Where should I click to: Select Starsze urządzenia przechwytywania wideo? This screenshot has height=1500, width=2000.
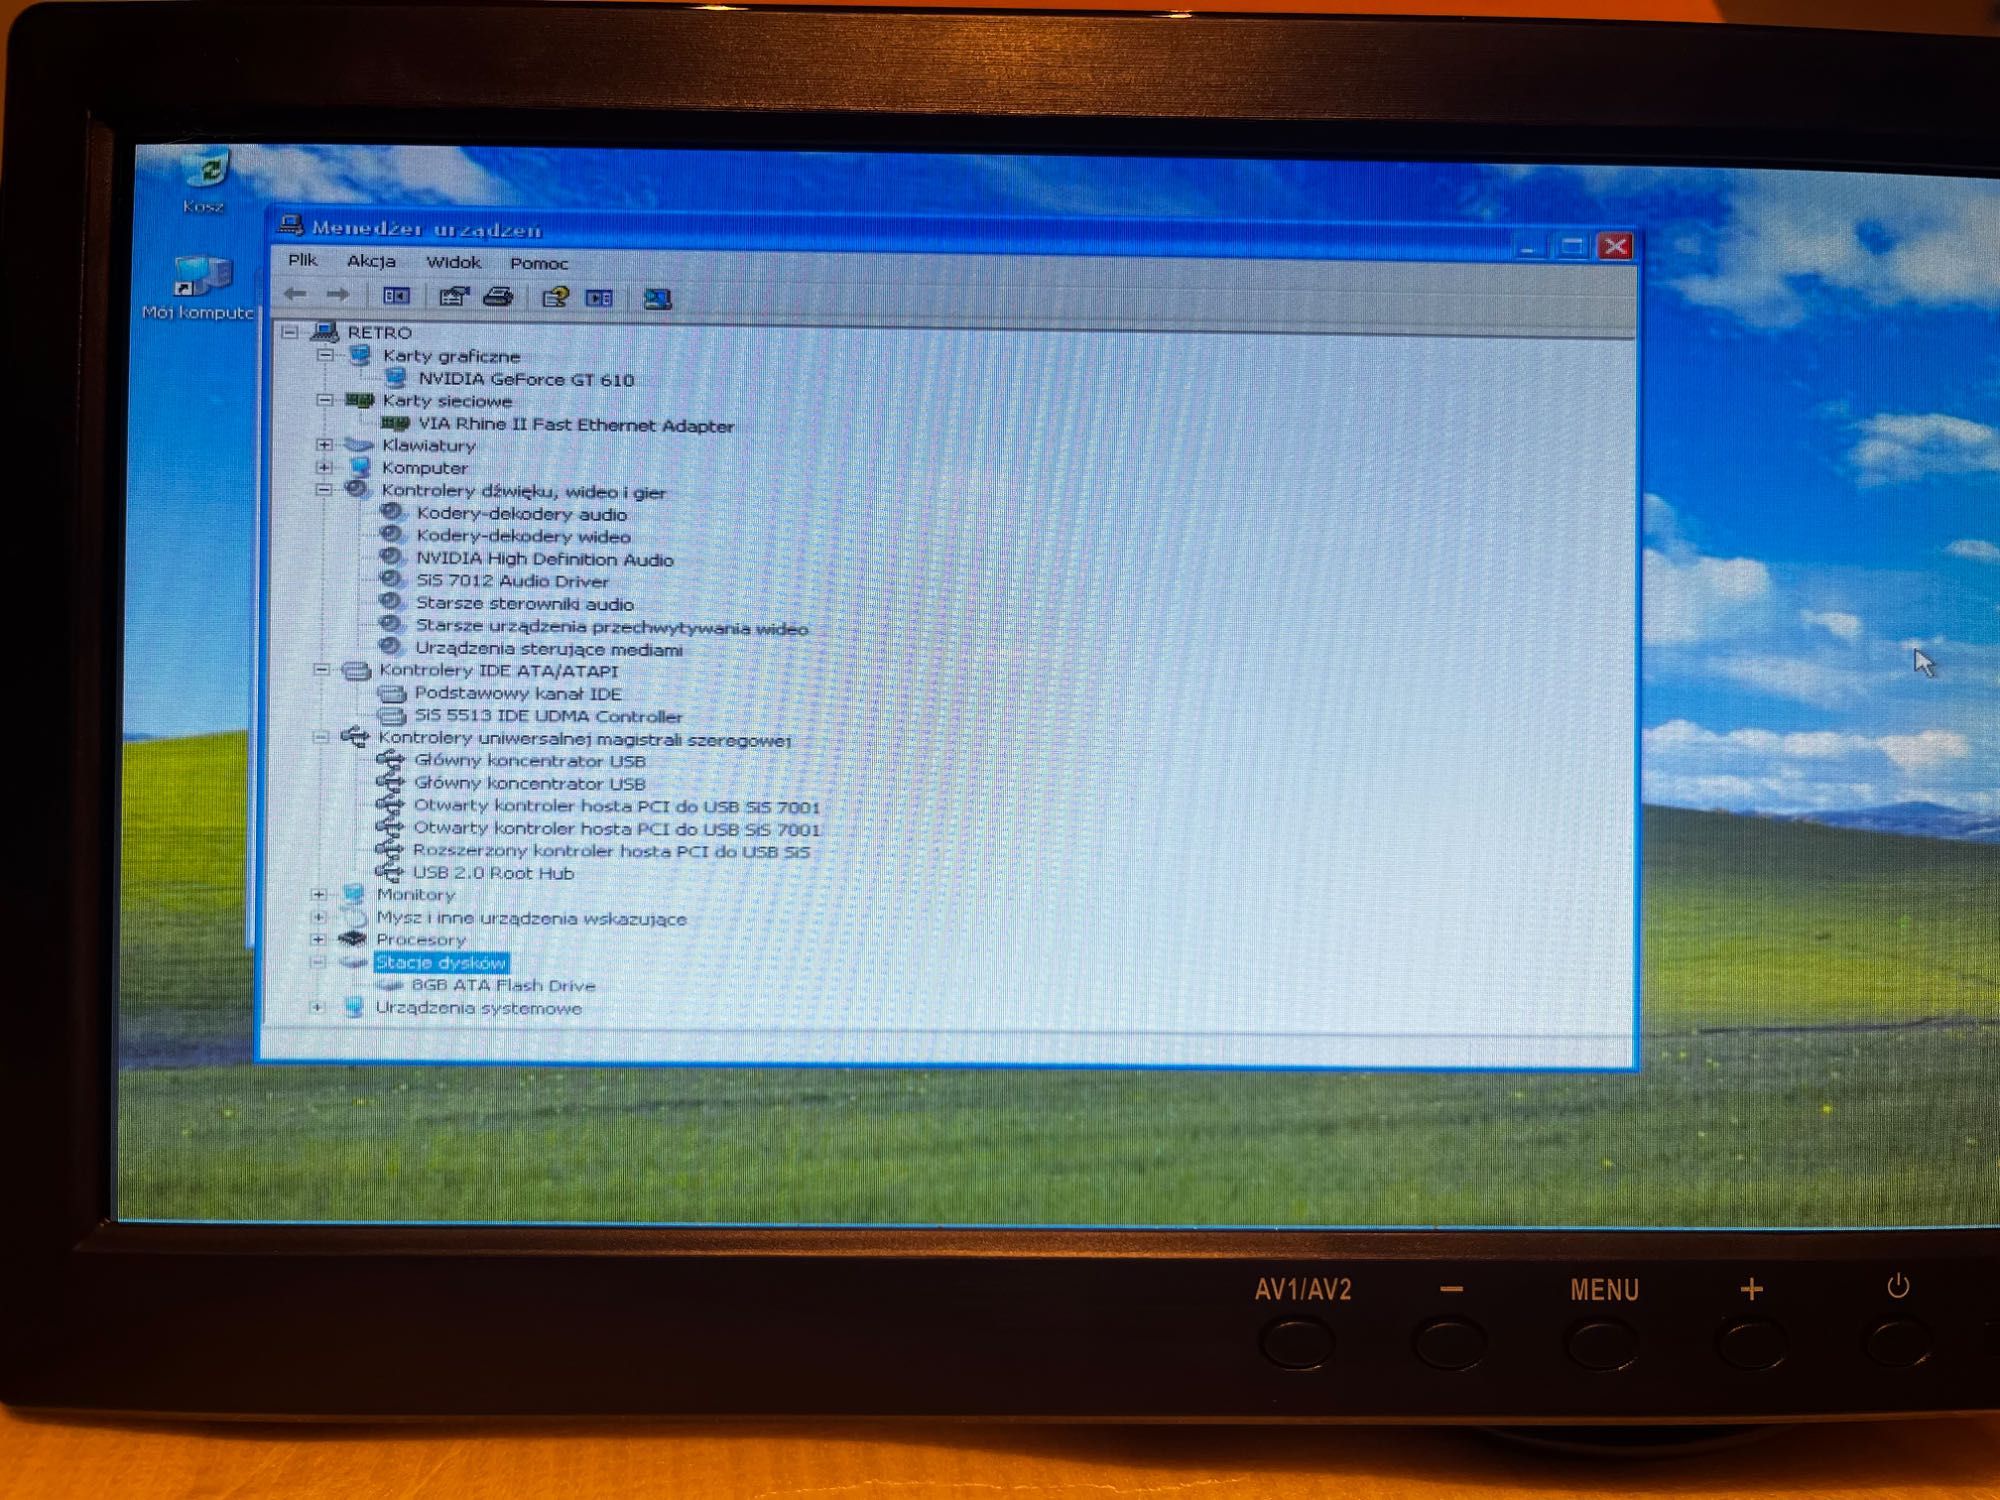(x=611, y=627)
